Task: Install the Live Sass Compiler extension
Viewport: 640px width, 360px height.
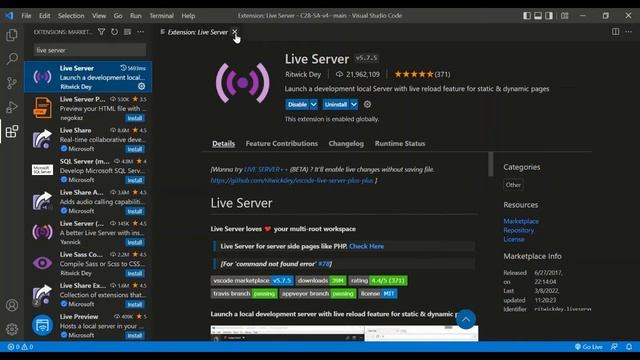Action: point(135,273)
